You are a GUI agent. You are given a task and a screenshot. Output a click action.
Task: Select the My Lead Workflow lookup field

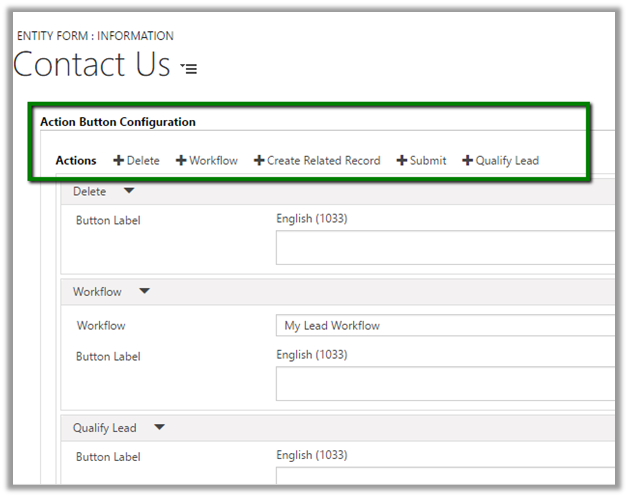coord(445,325)
